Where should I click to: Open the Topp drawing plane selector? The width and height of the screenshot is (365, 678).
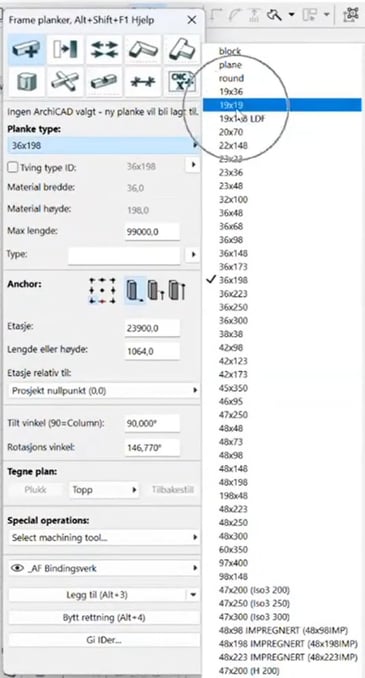click(104, 490)
